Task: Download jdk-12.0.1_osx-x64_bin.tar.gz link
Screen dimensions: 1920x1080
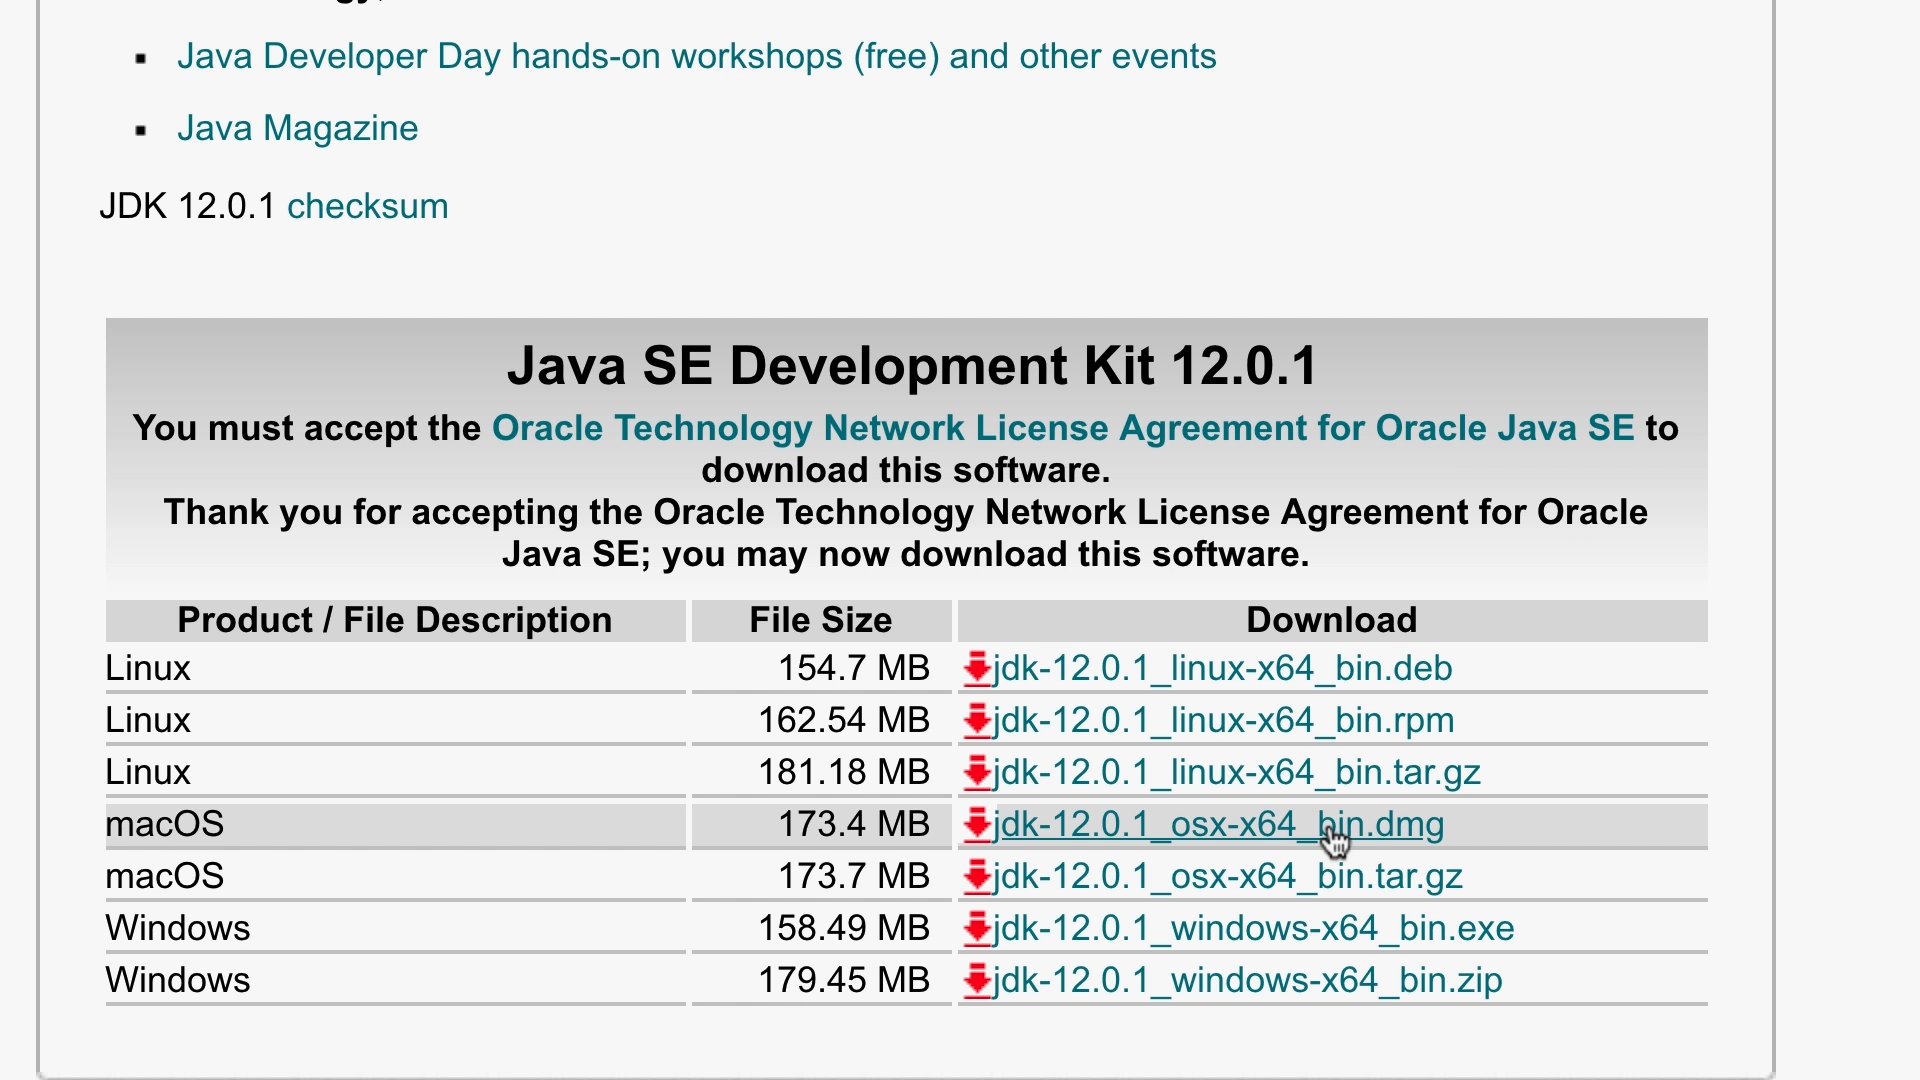Action: pyautogui.click(x=1227, y=876)
